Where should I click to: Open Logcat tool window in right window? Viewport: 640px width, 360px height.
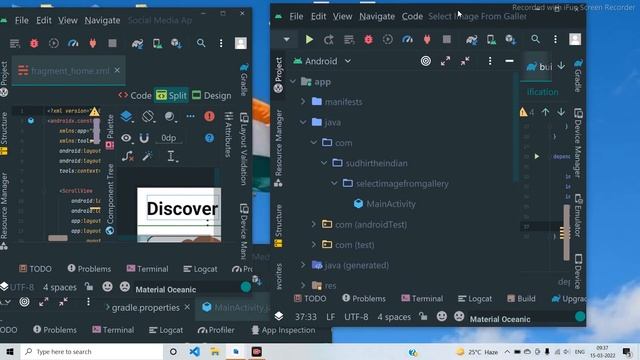[475, 298]
